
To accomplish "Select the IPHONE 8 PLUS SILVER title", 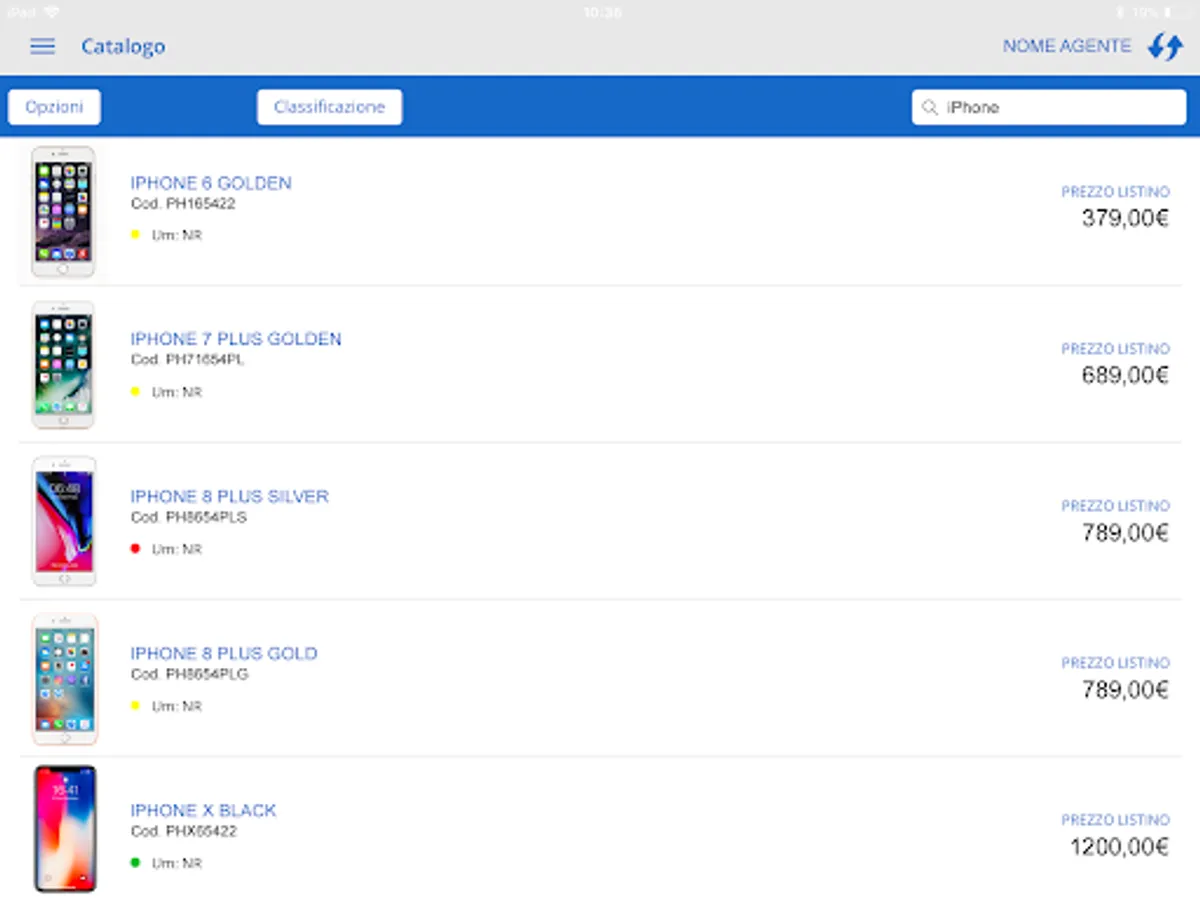I will (x=229, y=496).
